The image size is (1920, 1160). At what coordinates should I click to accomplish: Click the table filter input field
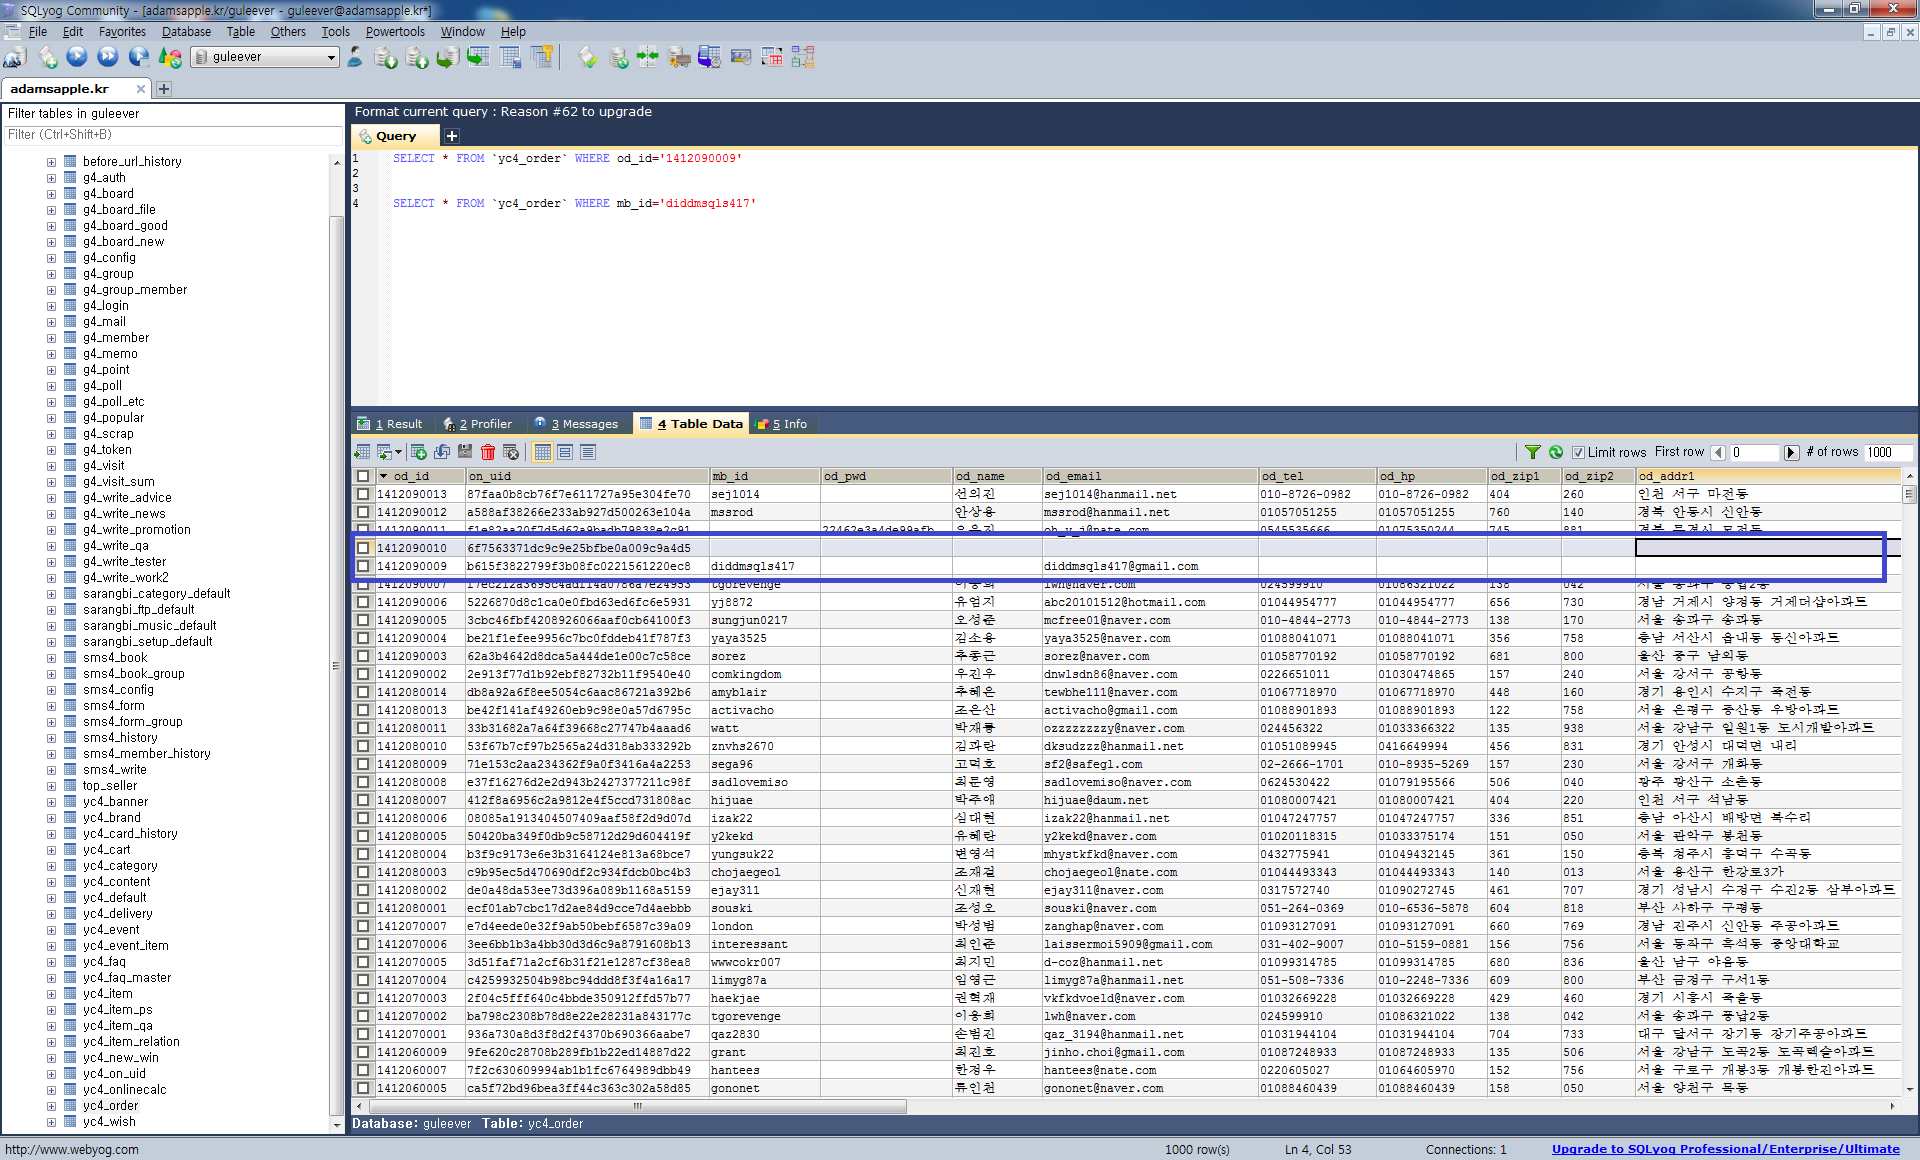(172, 135)
